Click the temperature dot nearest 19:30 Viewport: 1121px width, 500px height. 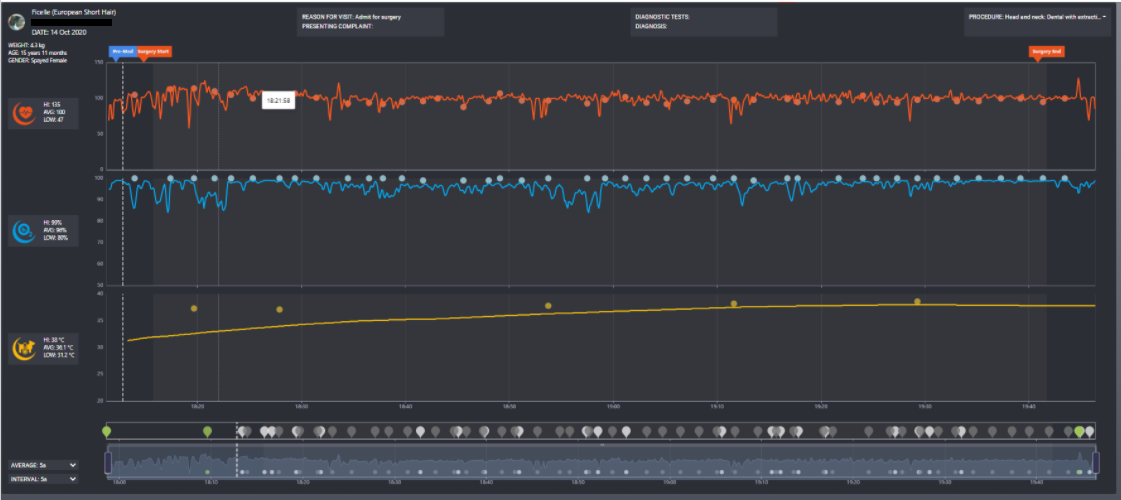coord(917,301)
